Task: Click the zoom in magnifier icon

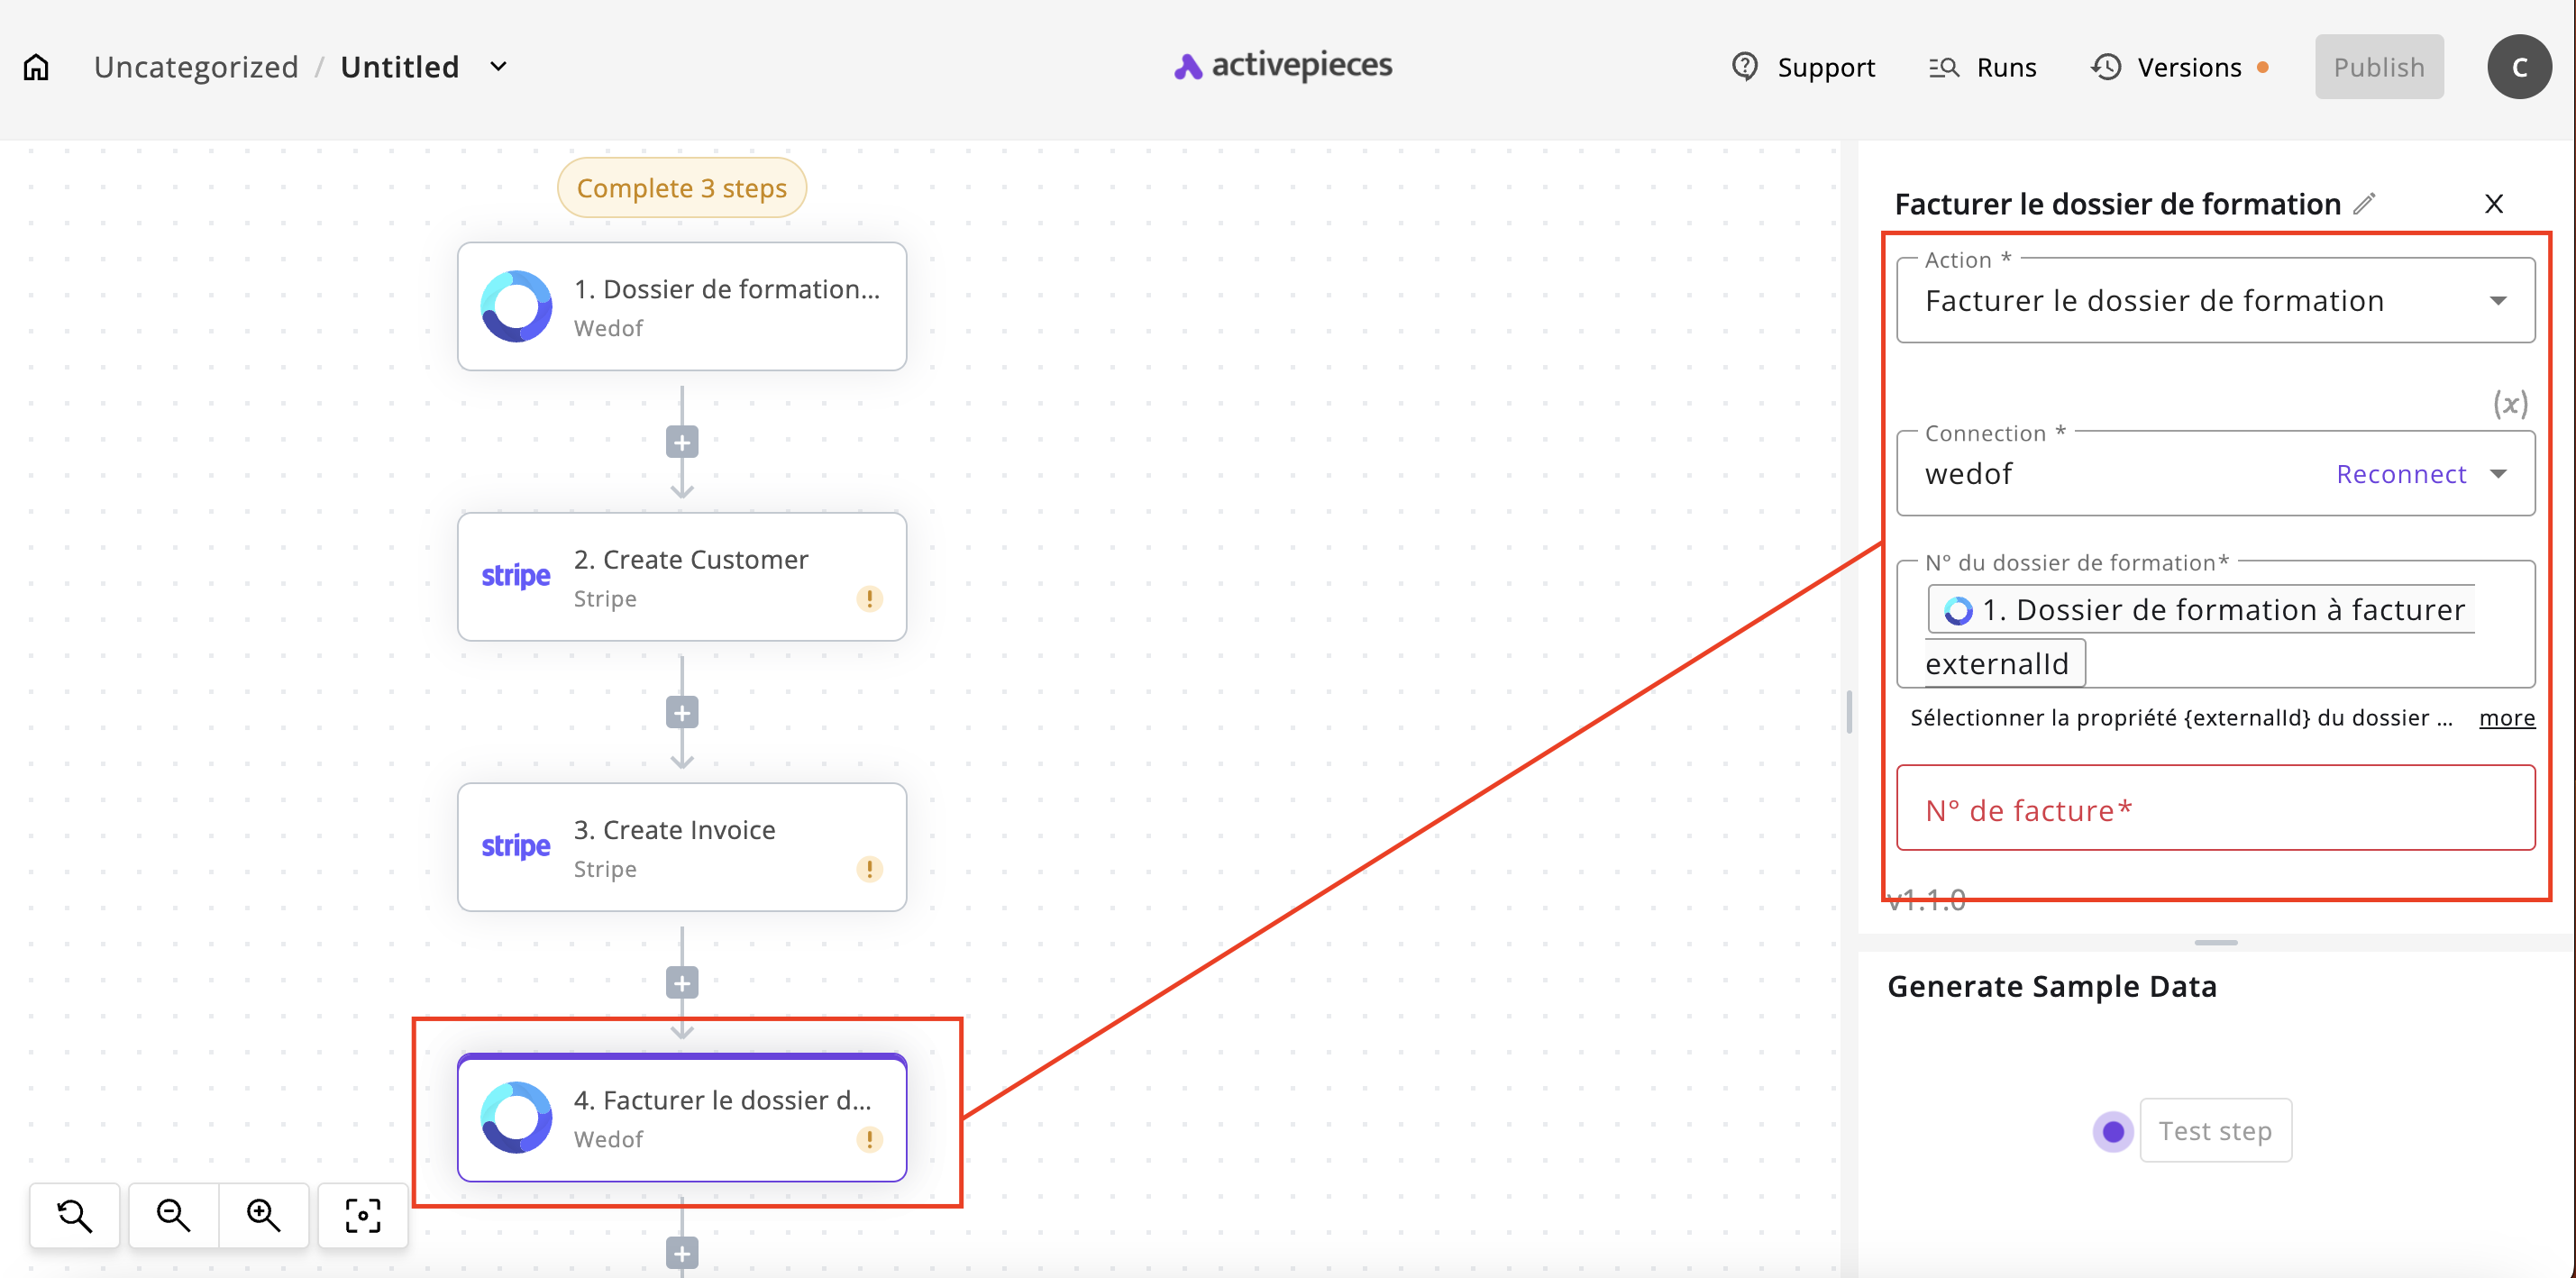Action: 263,1214
